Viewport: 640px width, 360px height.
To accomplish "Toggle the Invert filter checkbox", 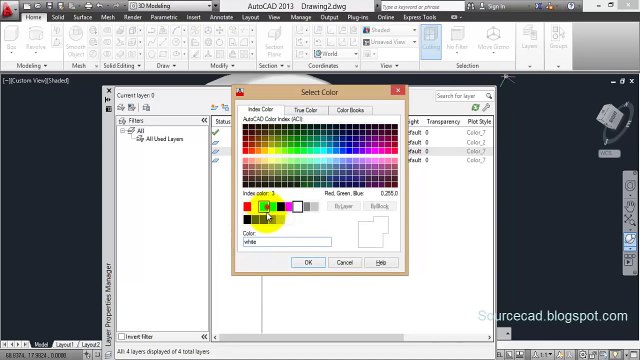I will tap(122, 337).
